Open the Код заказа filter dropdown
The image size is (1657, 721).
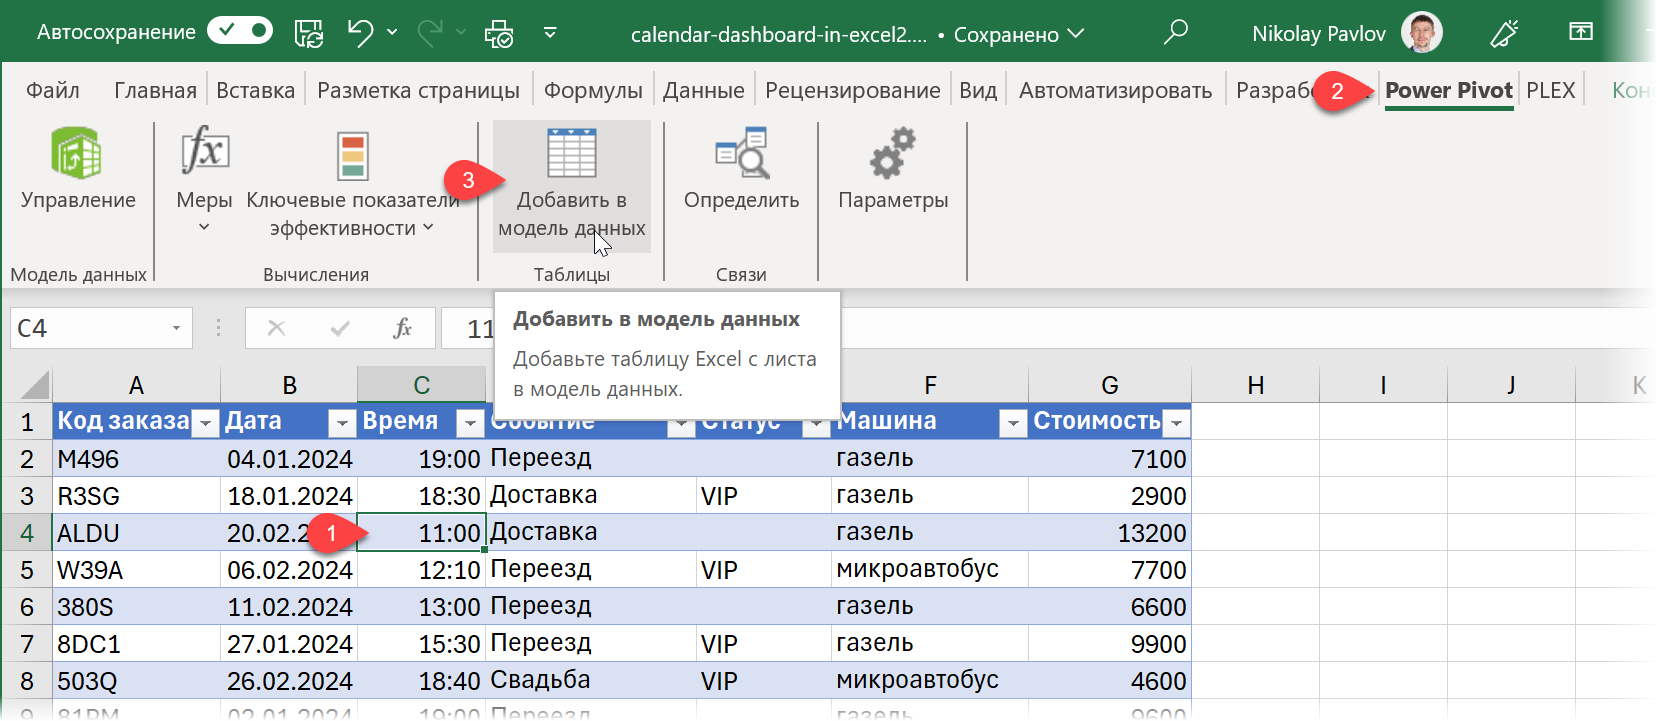click(205, 424)
